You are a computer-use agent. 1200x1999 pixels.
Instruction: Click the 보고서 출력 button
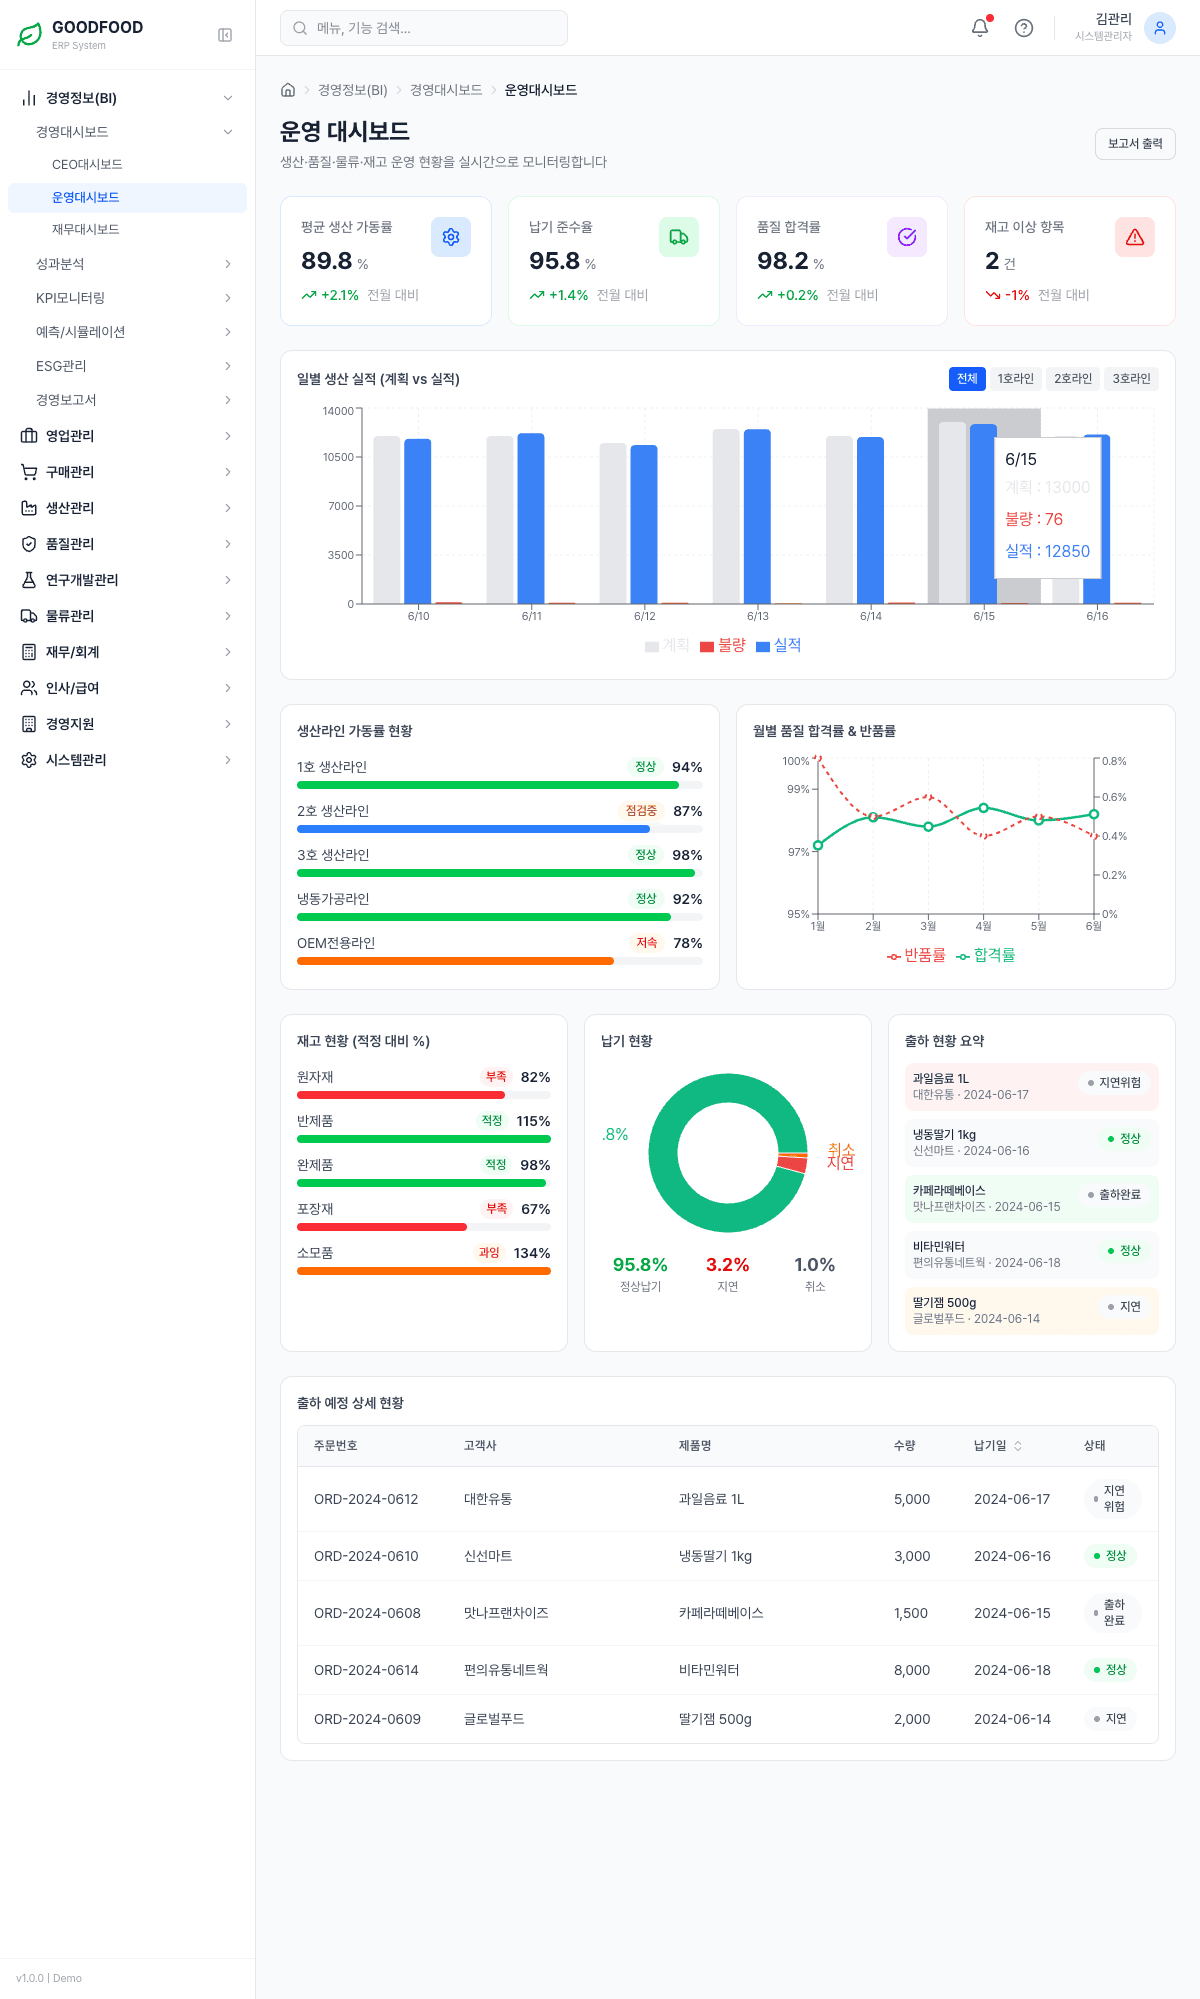pyautogui.click(x=1135, y=144)
